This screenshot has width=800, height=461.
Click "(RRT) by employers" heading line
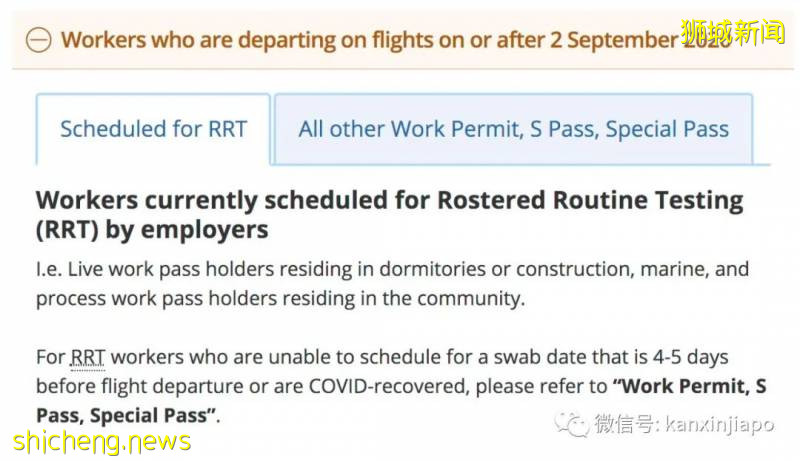tap(152, 229)
